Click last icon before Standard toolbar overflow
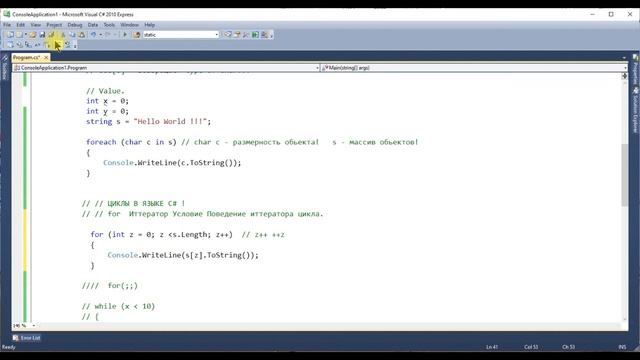Screen dimensions: 640x360 coord(264,35)
